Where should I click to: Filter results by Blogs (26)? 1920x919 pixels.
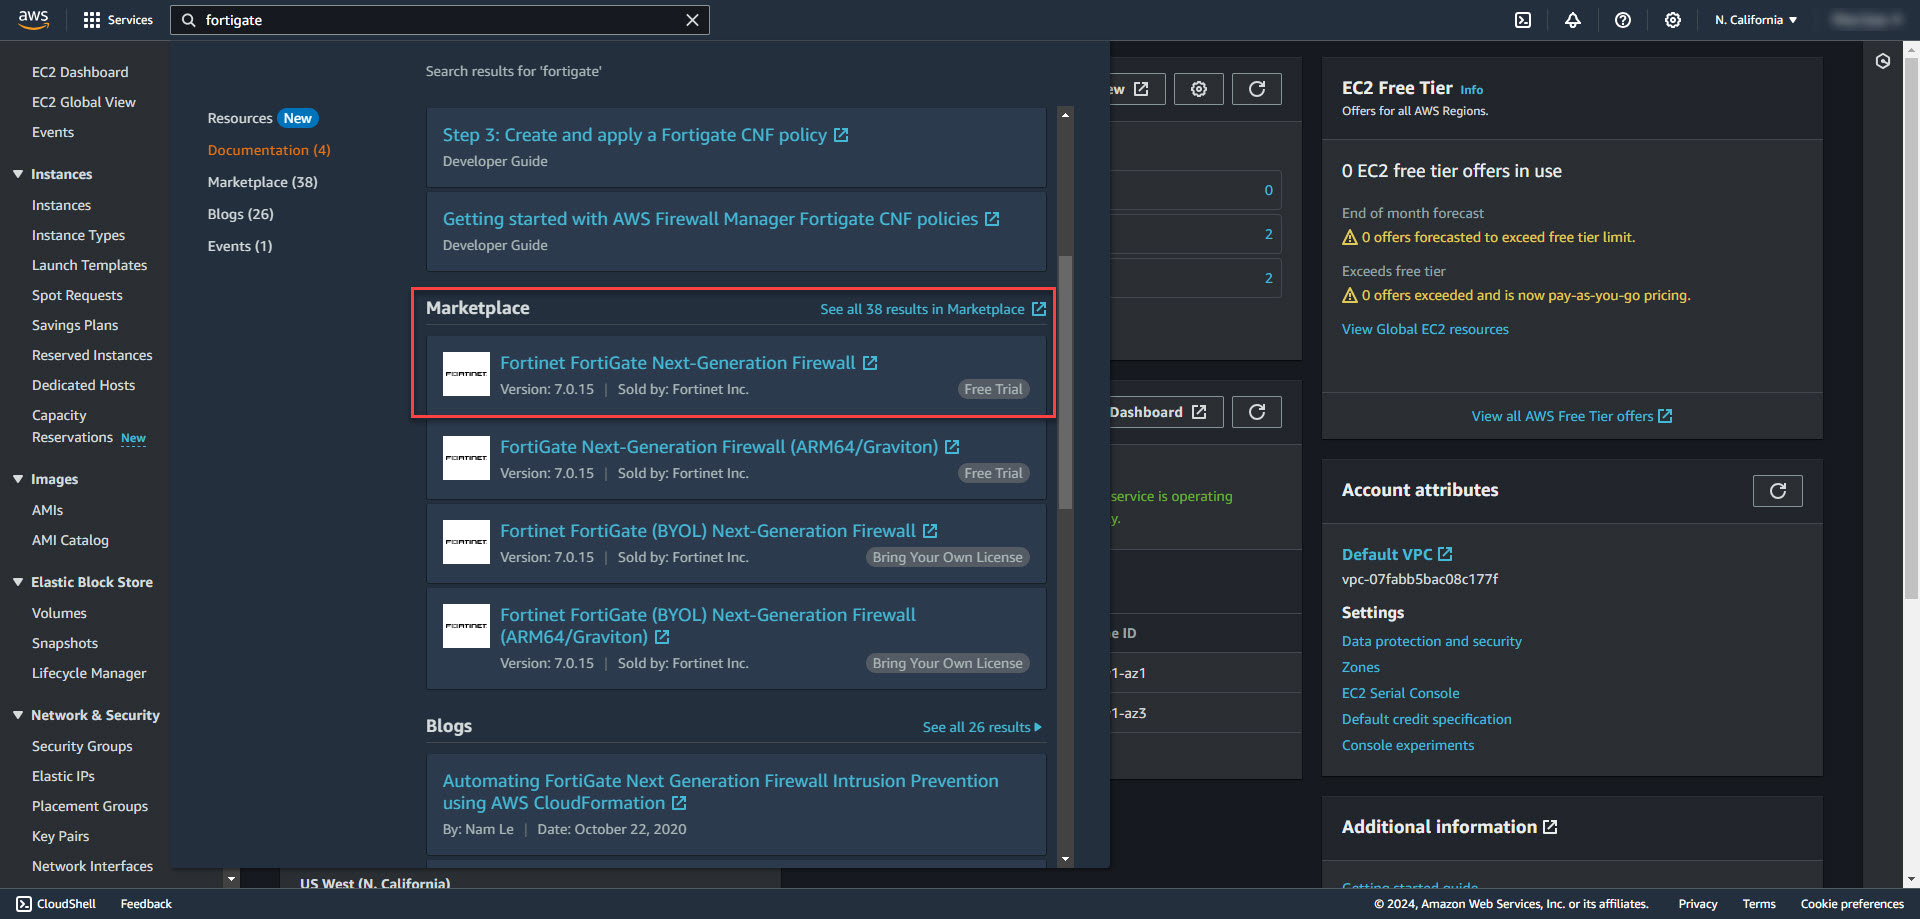[241, 214]
